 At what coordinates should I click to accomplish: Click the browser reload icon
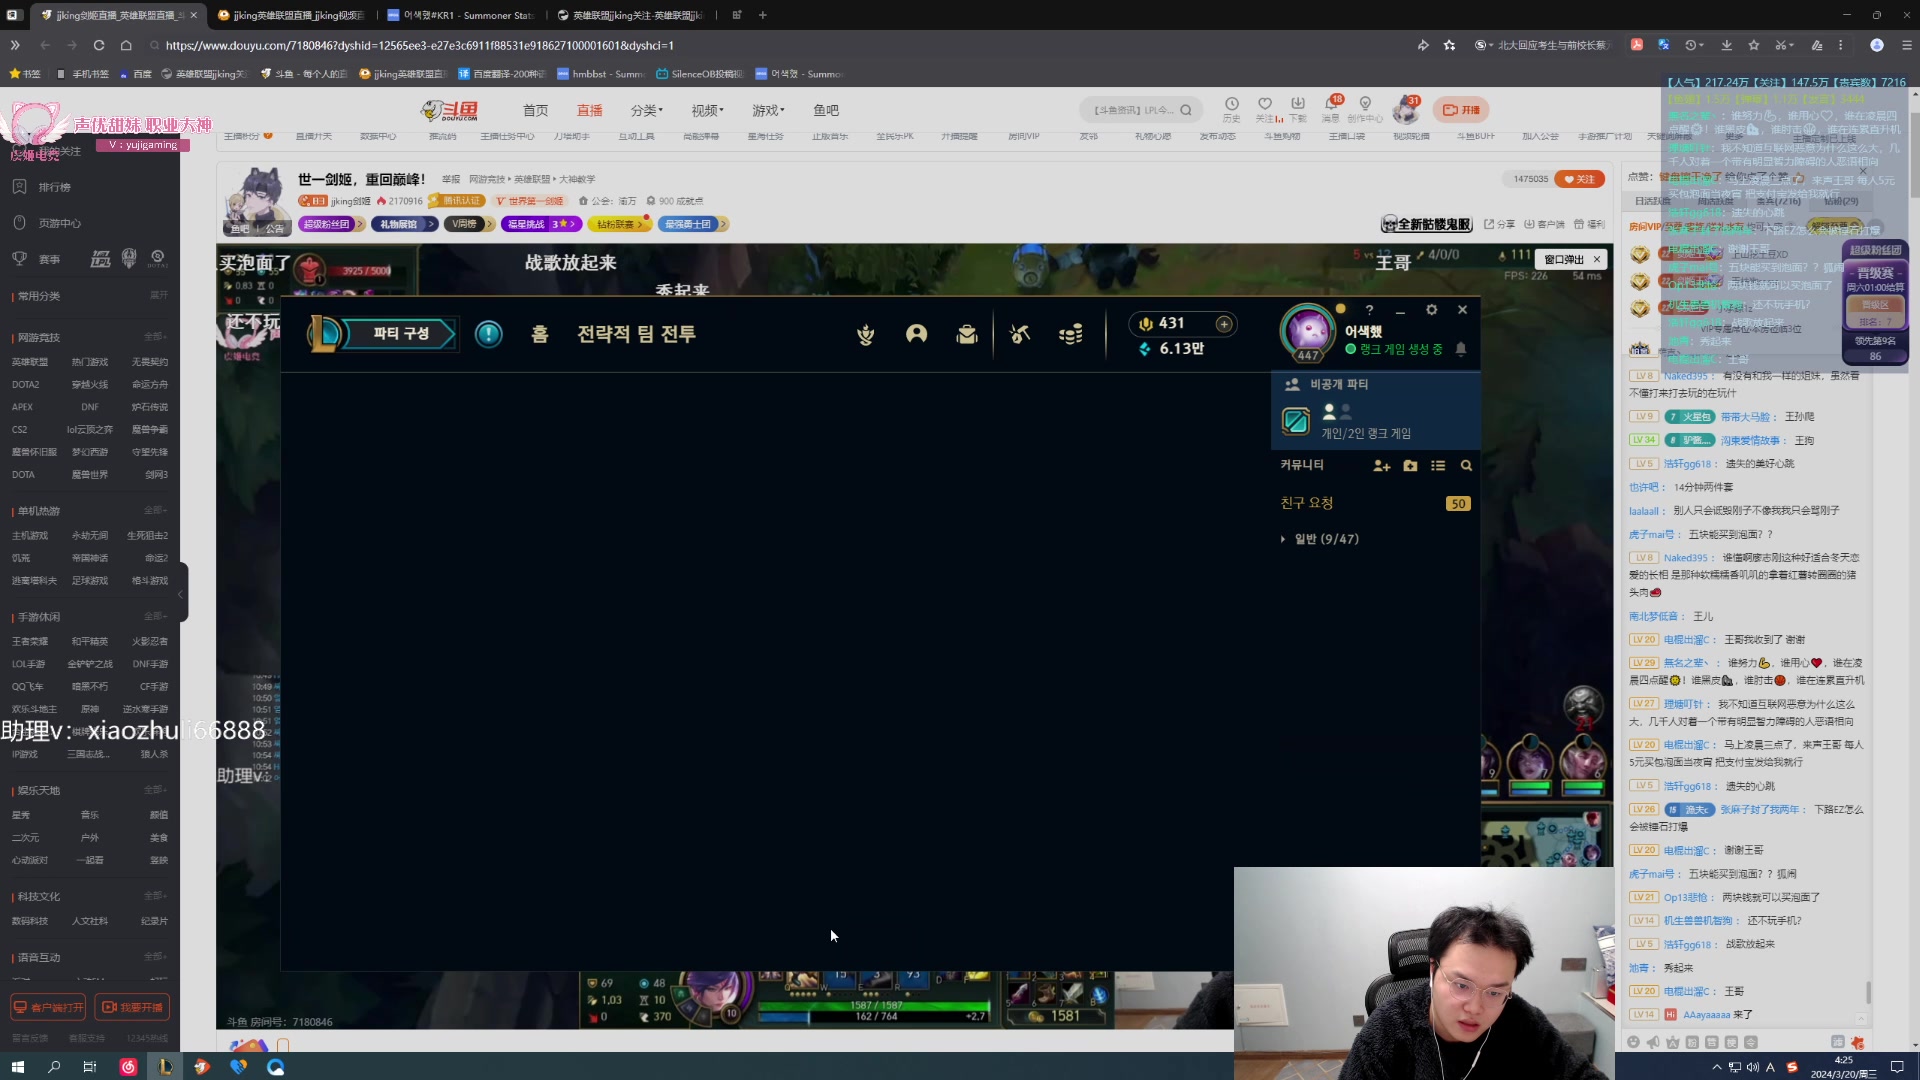point(99,45)
